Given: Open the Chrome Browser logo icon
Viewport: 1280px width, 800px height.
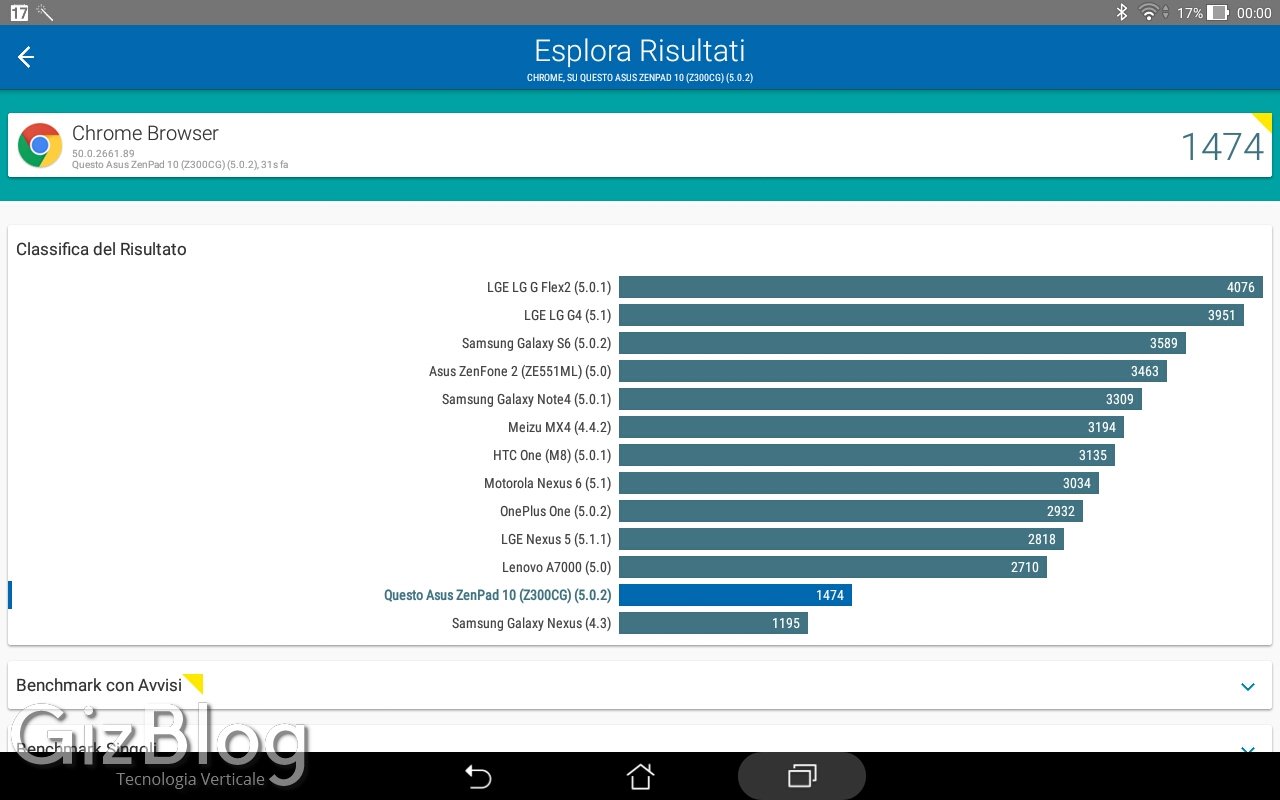Looking at the screenshot, I should pos(40,146).
